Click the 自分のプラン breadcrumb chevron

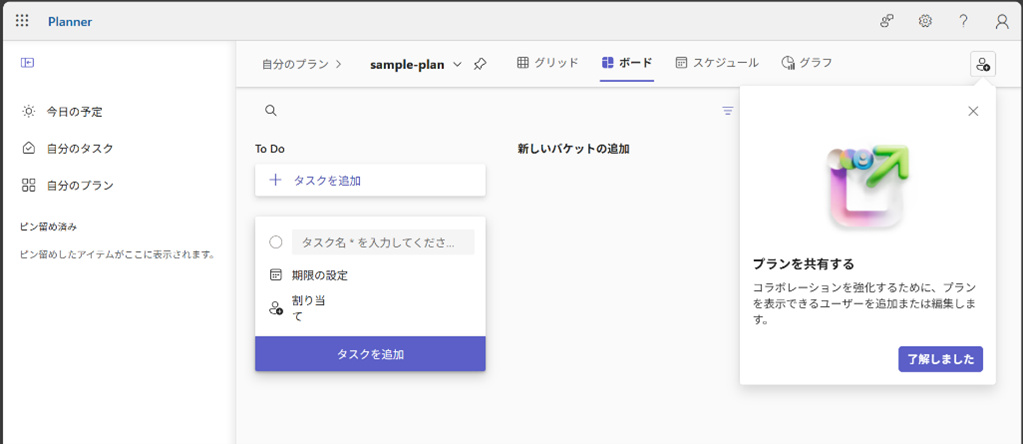pyautogui.click(x=338, y=64)
